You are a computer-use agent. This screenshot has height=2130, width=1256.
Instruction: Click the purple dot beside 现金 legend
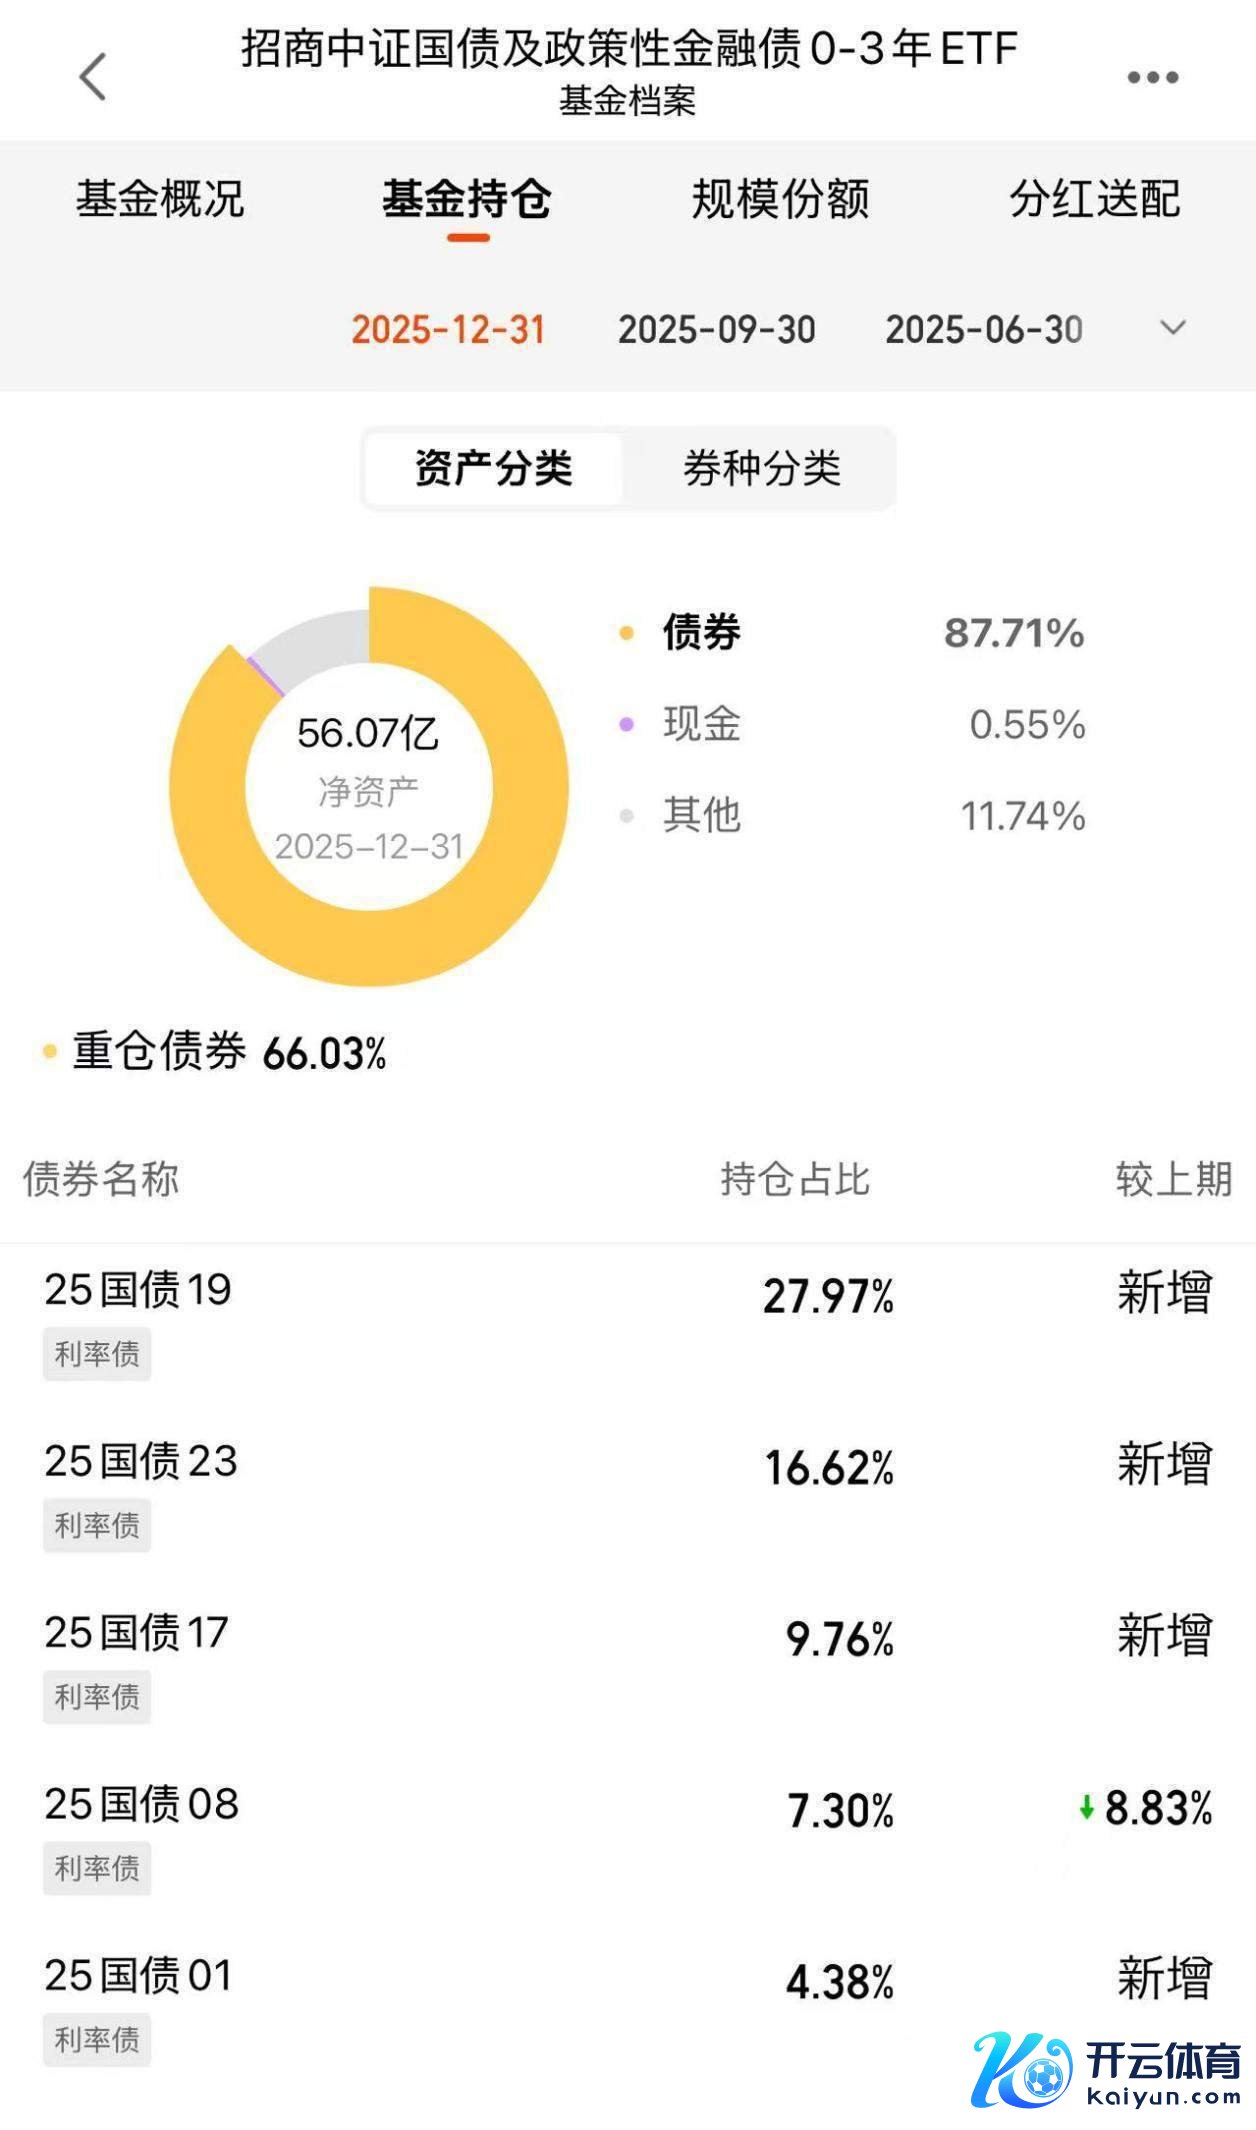627,724
